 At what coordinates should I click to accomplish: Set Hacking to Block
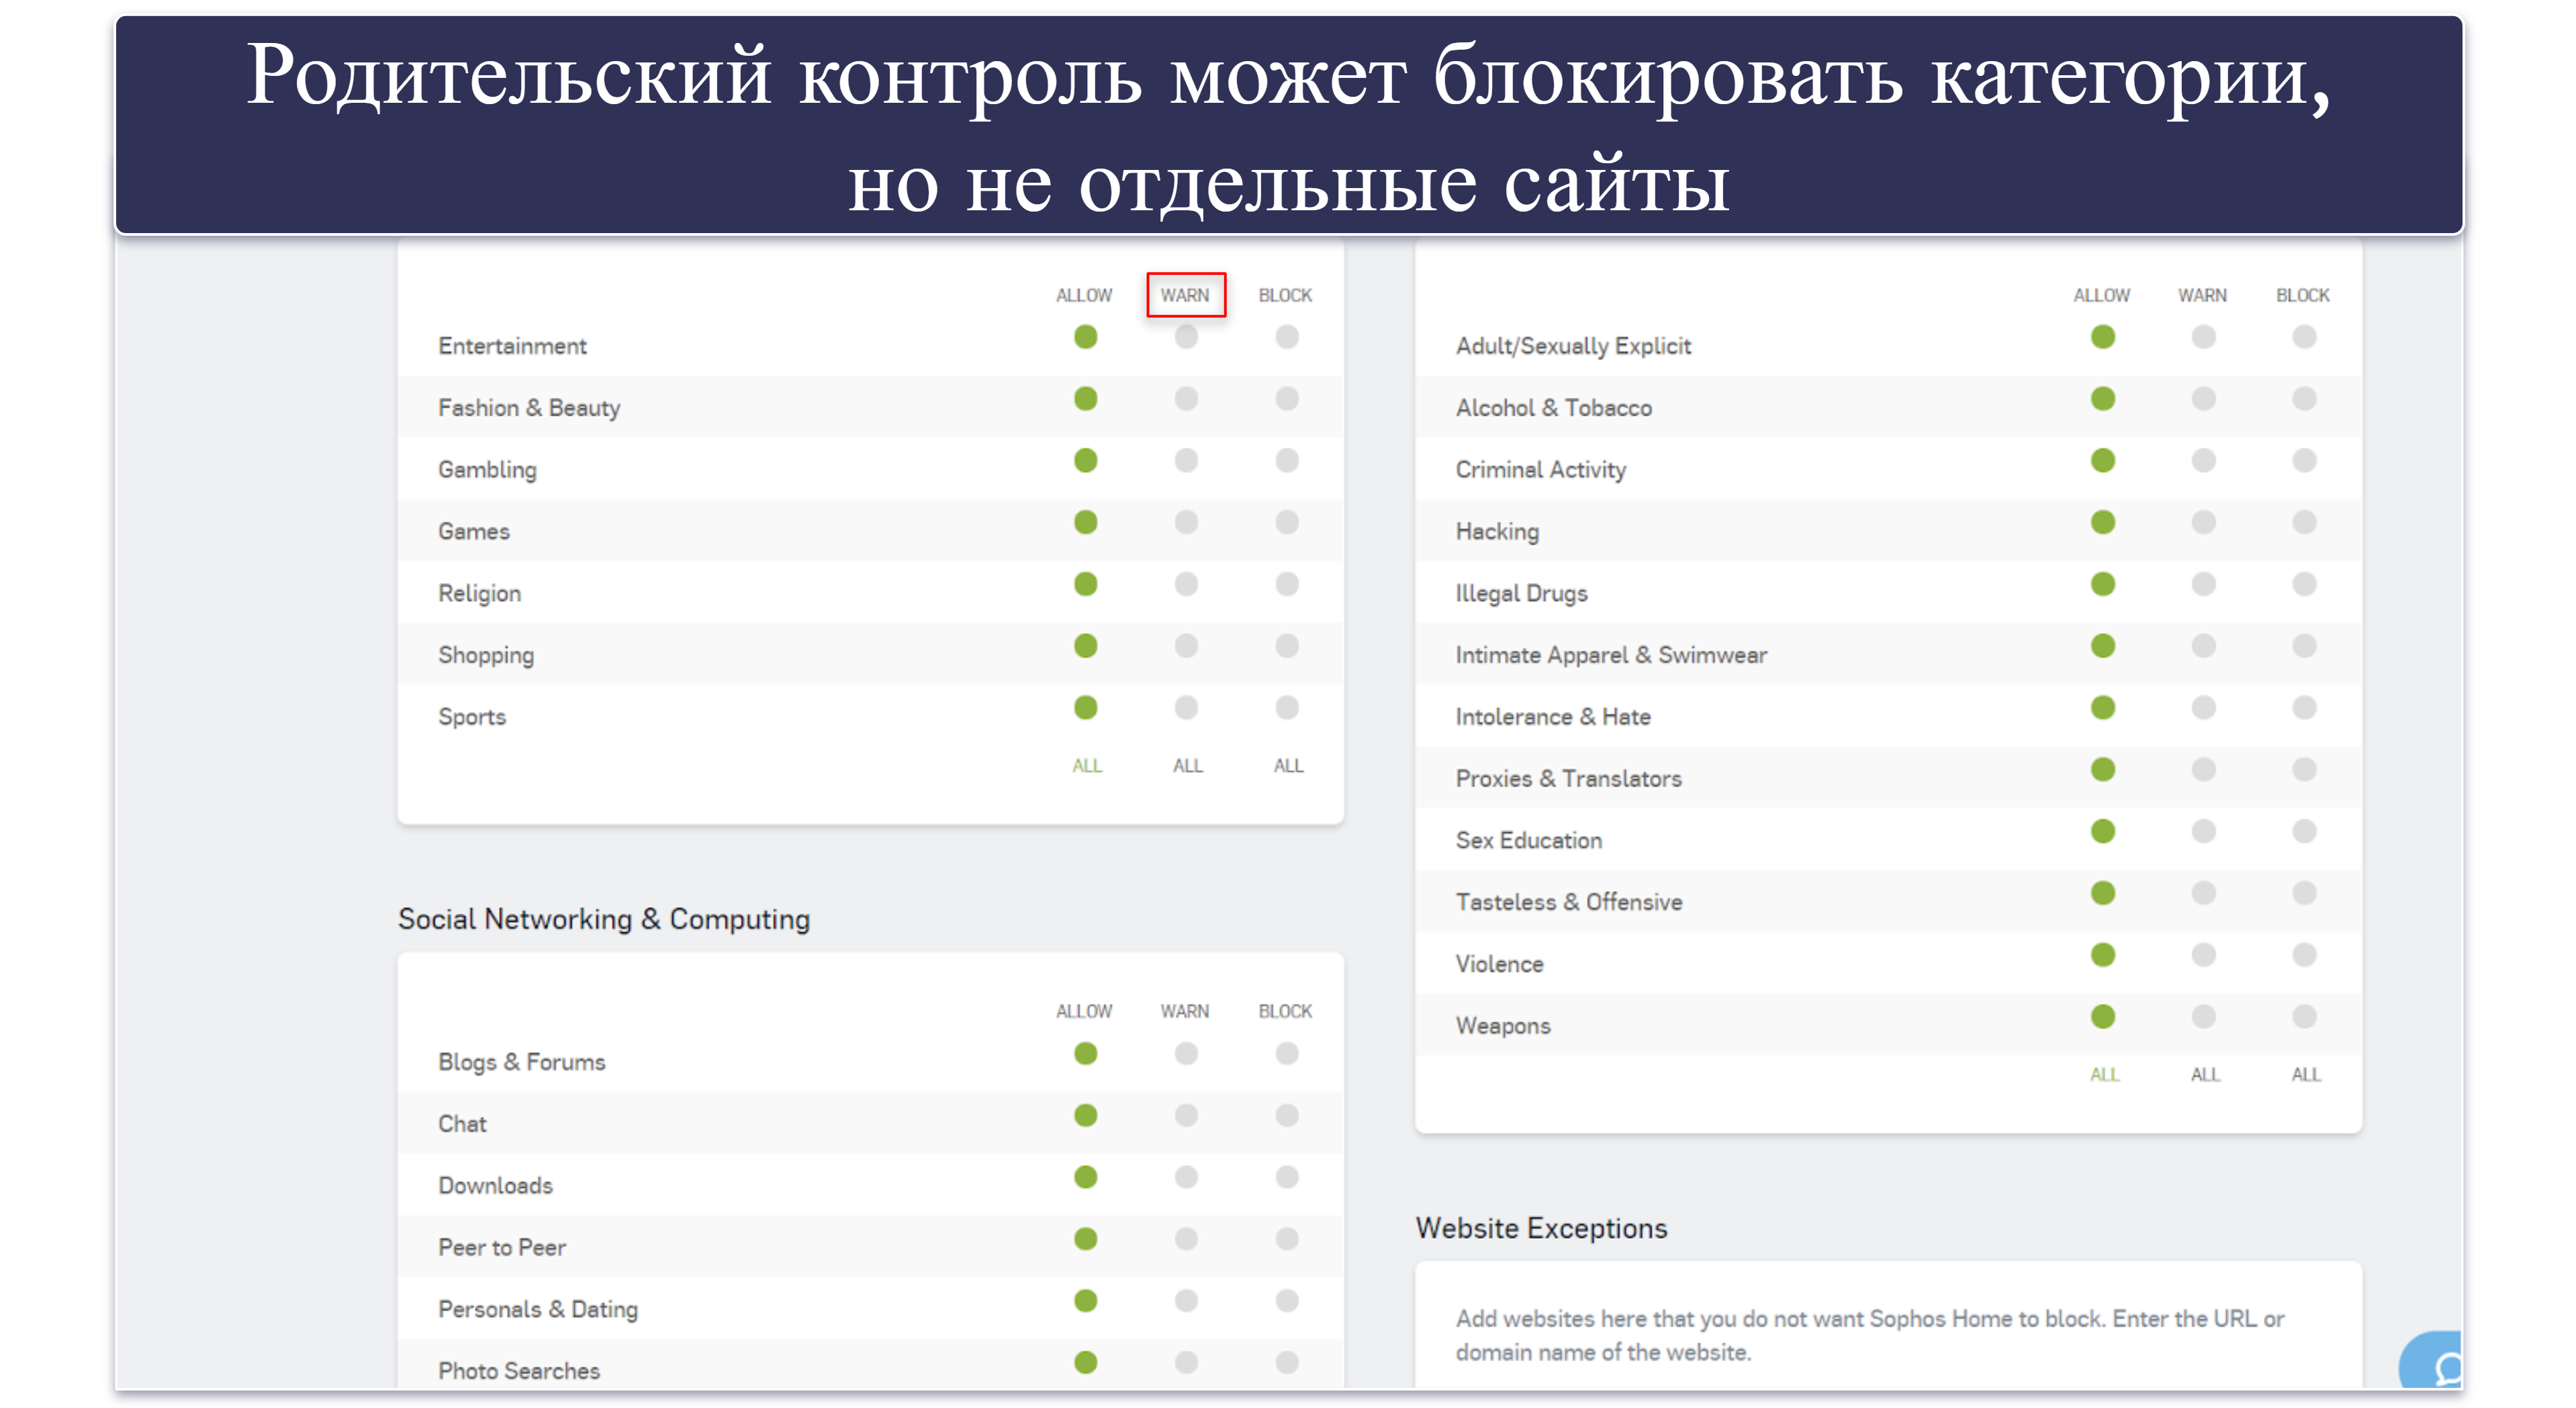coord(2304,522)
